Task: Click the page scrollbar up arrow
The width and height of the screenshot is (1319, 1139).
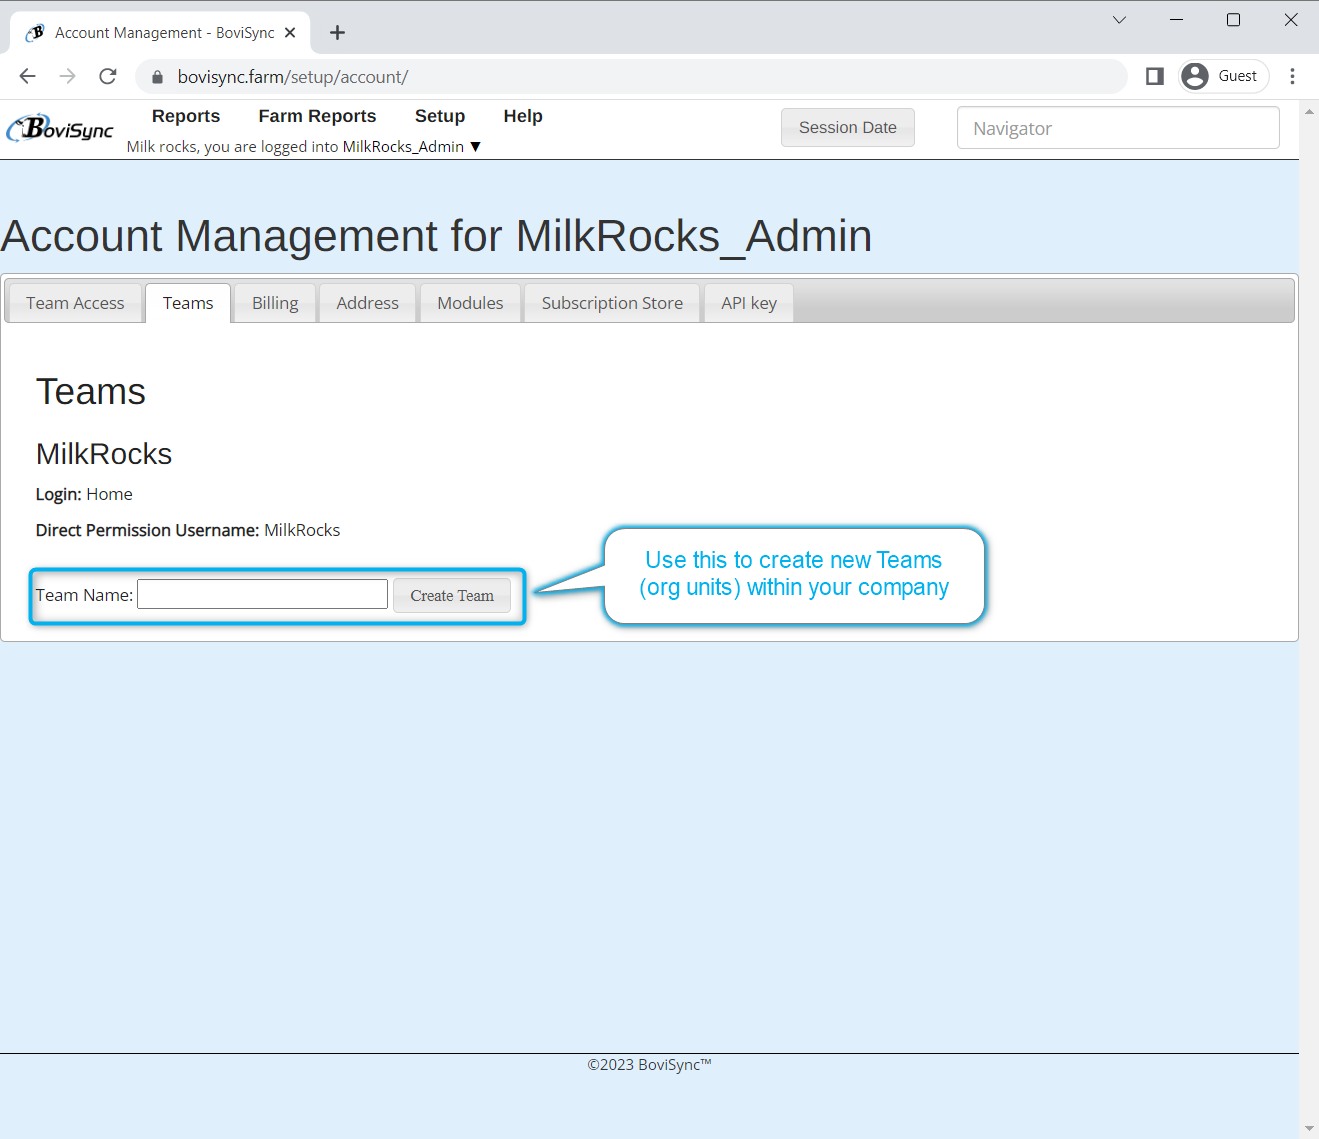Action: coord(1309,111)
